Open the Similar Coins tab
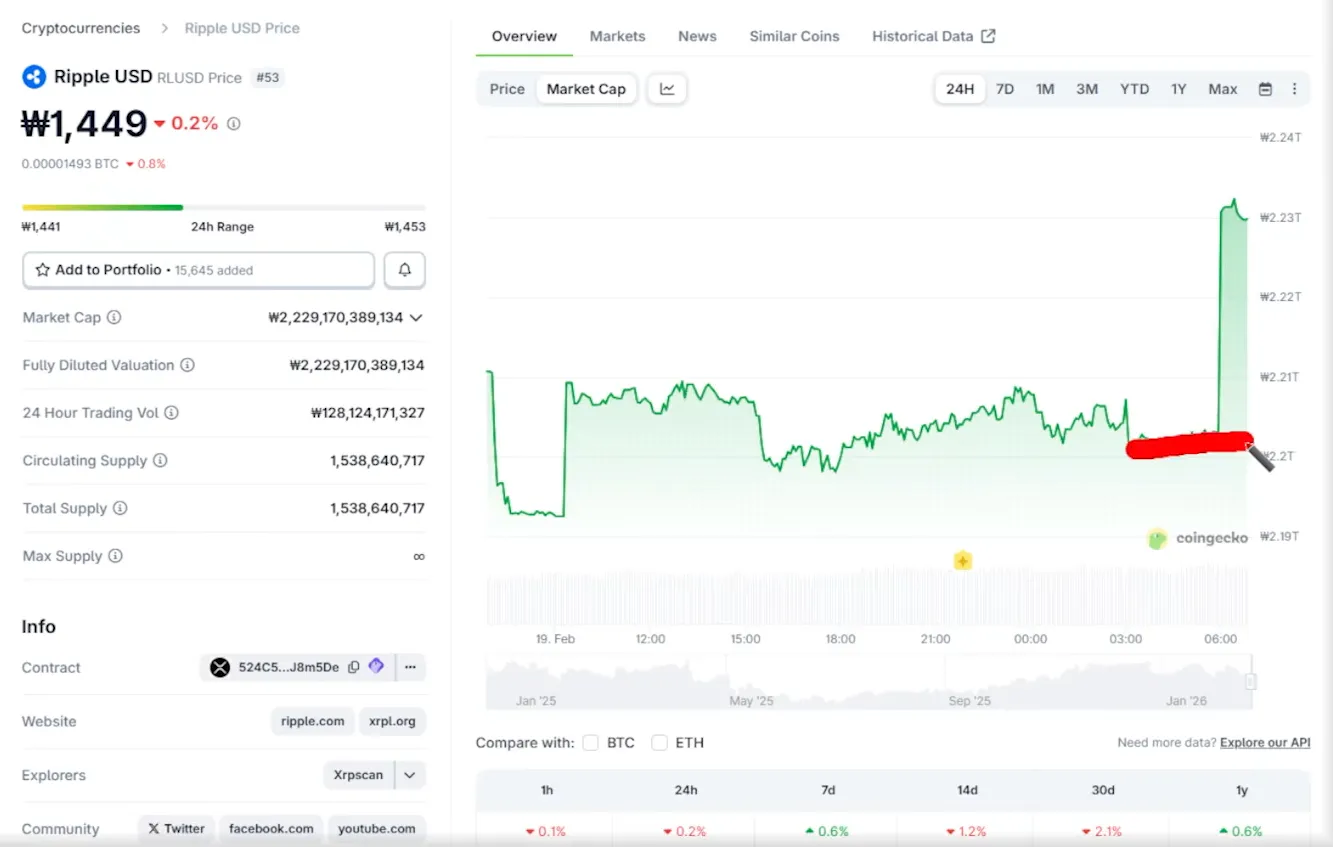The width and height of the screenshot is (1333, 847). [794, 36]
